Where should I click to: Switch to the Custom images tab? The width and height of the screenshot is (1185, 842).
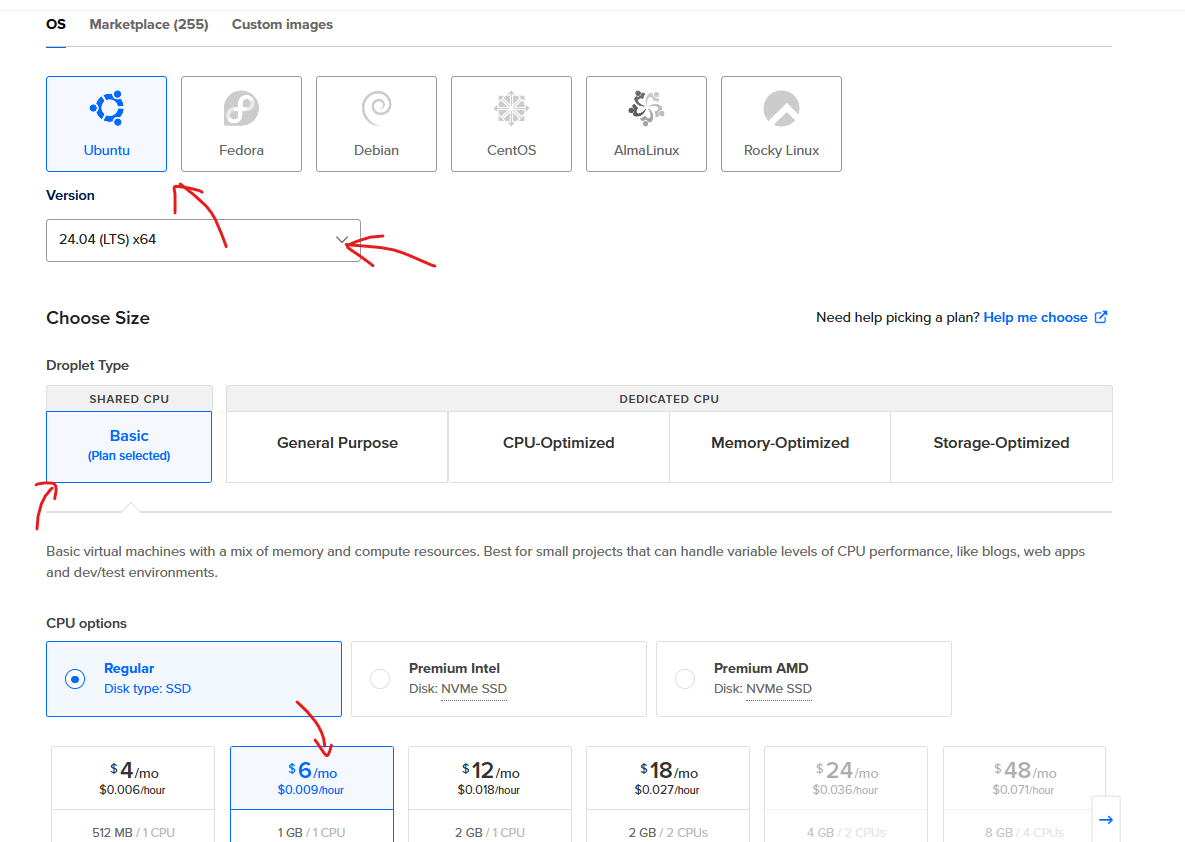click(x=282, y=24)
